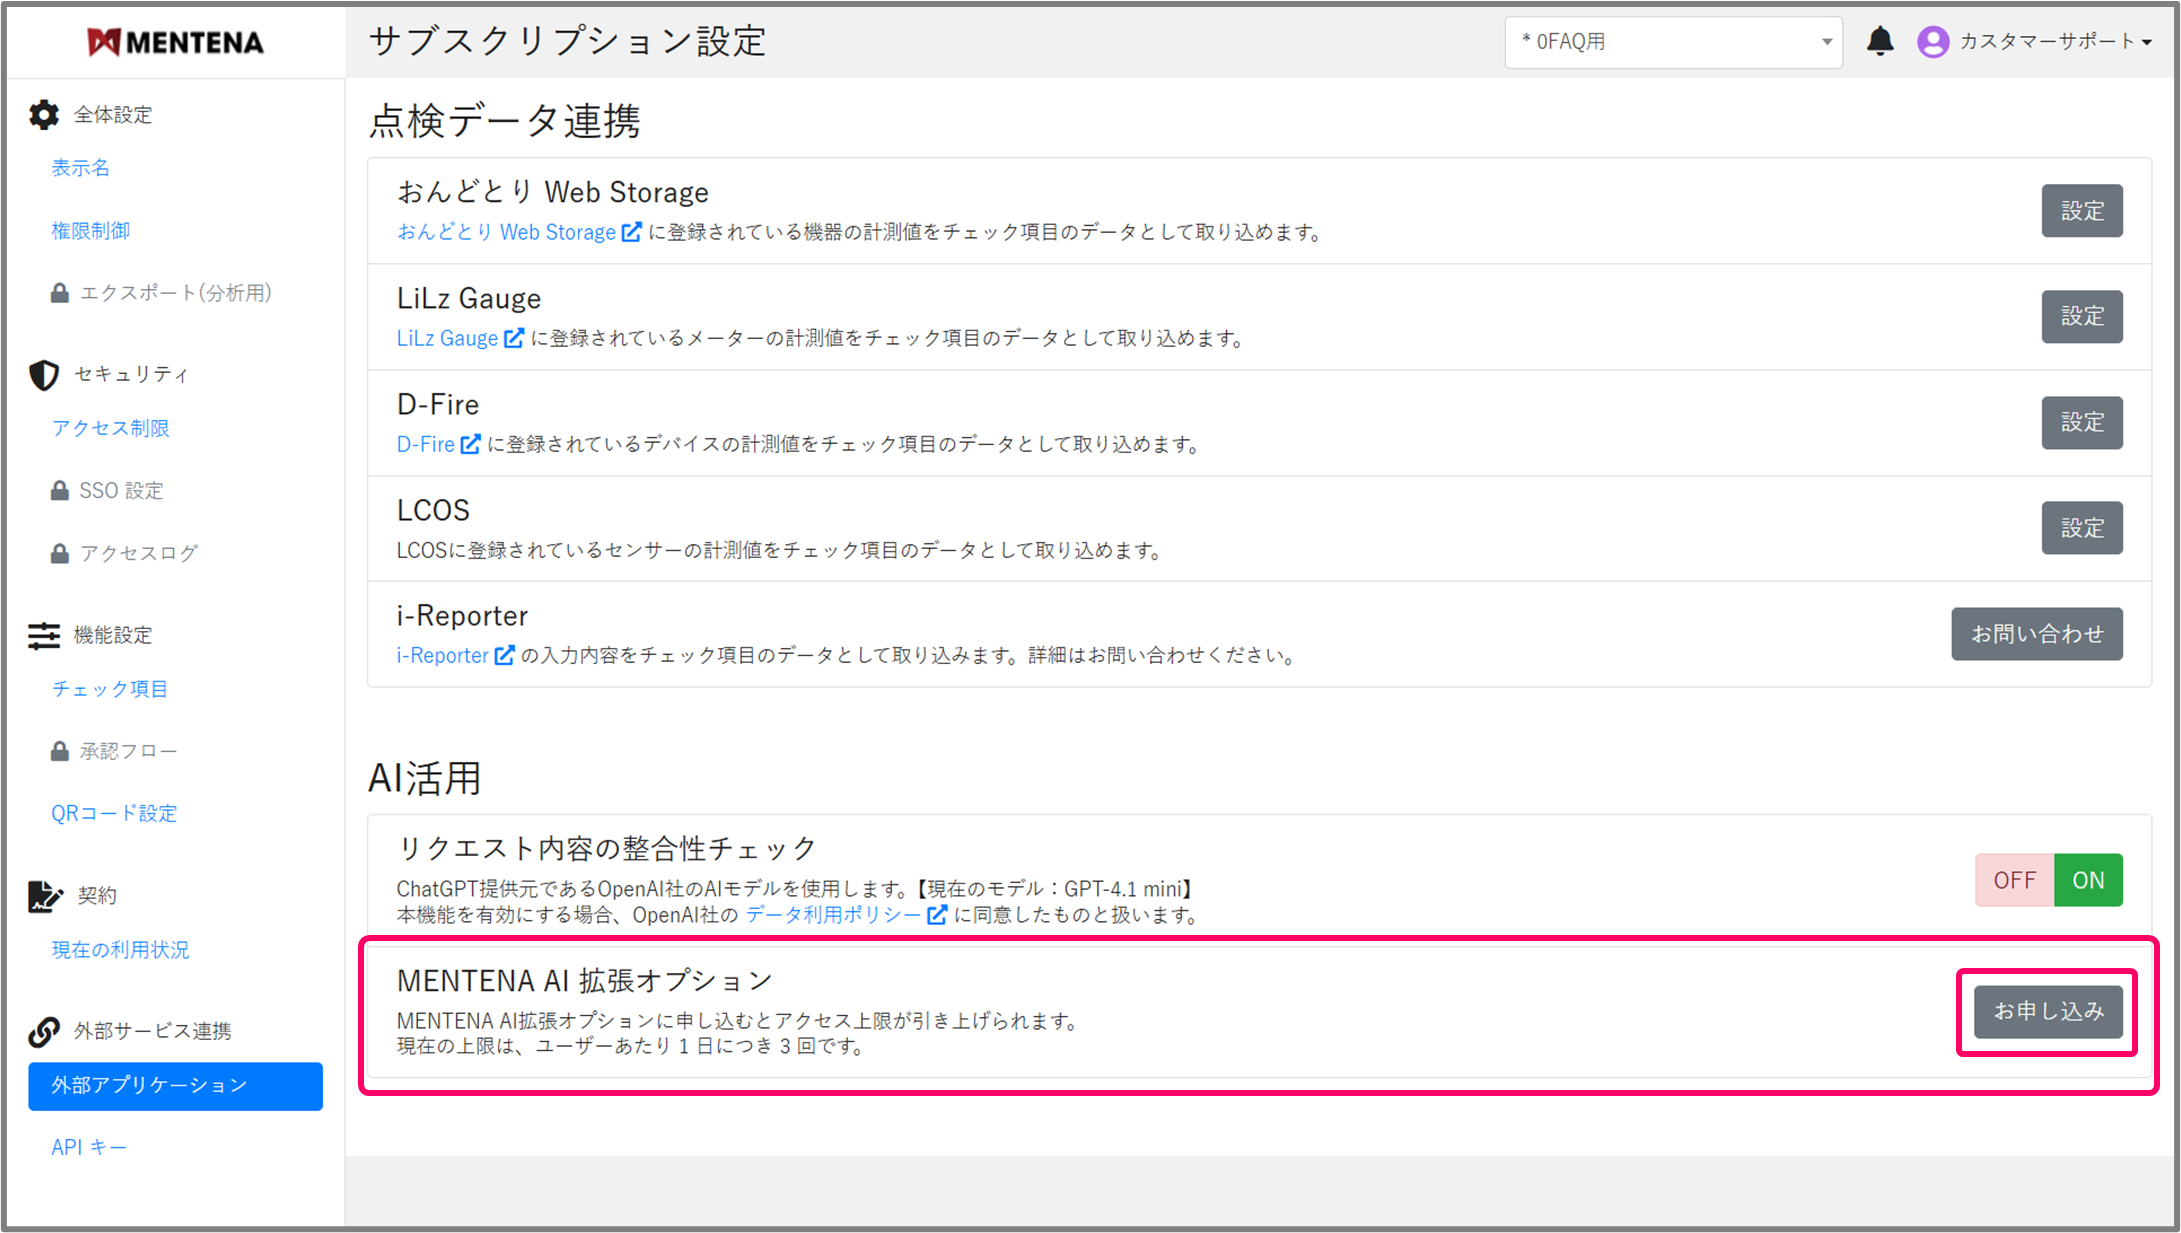Open the 0FAQ用 workspace dropdown
Viewport: 2181px width, 1233px height.
[1673, 42]
